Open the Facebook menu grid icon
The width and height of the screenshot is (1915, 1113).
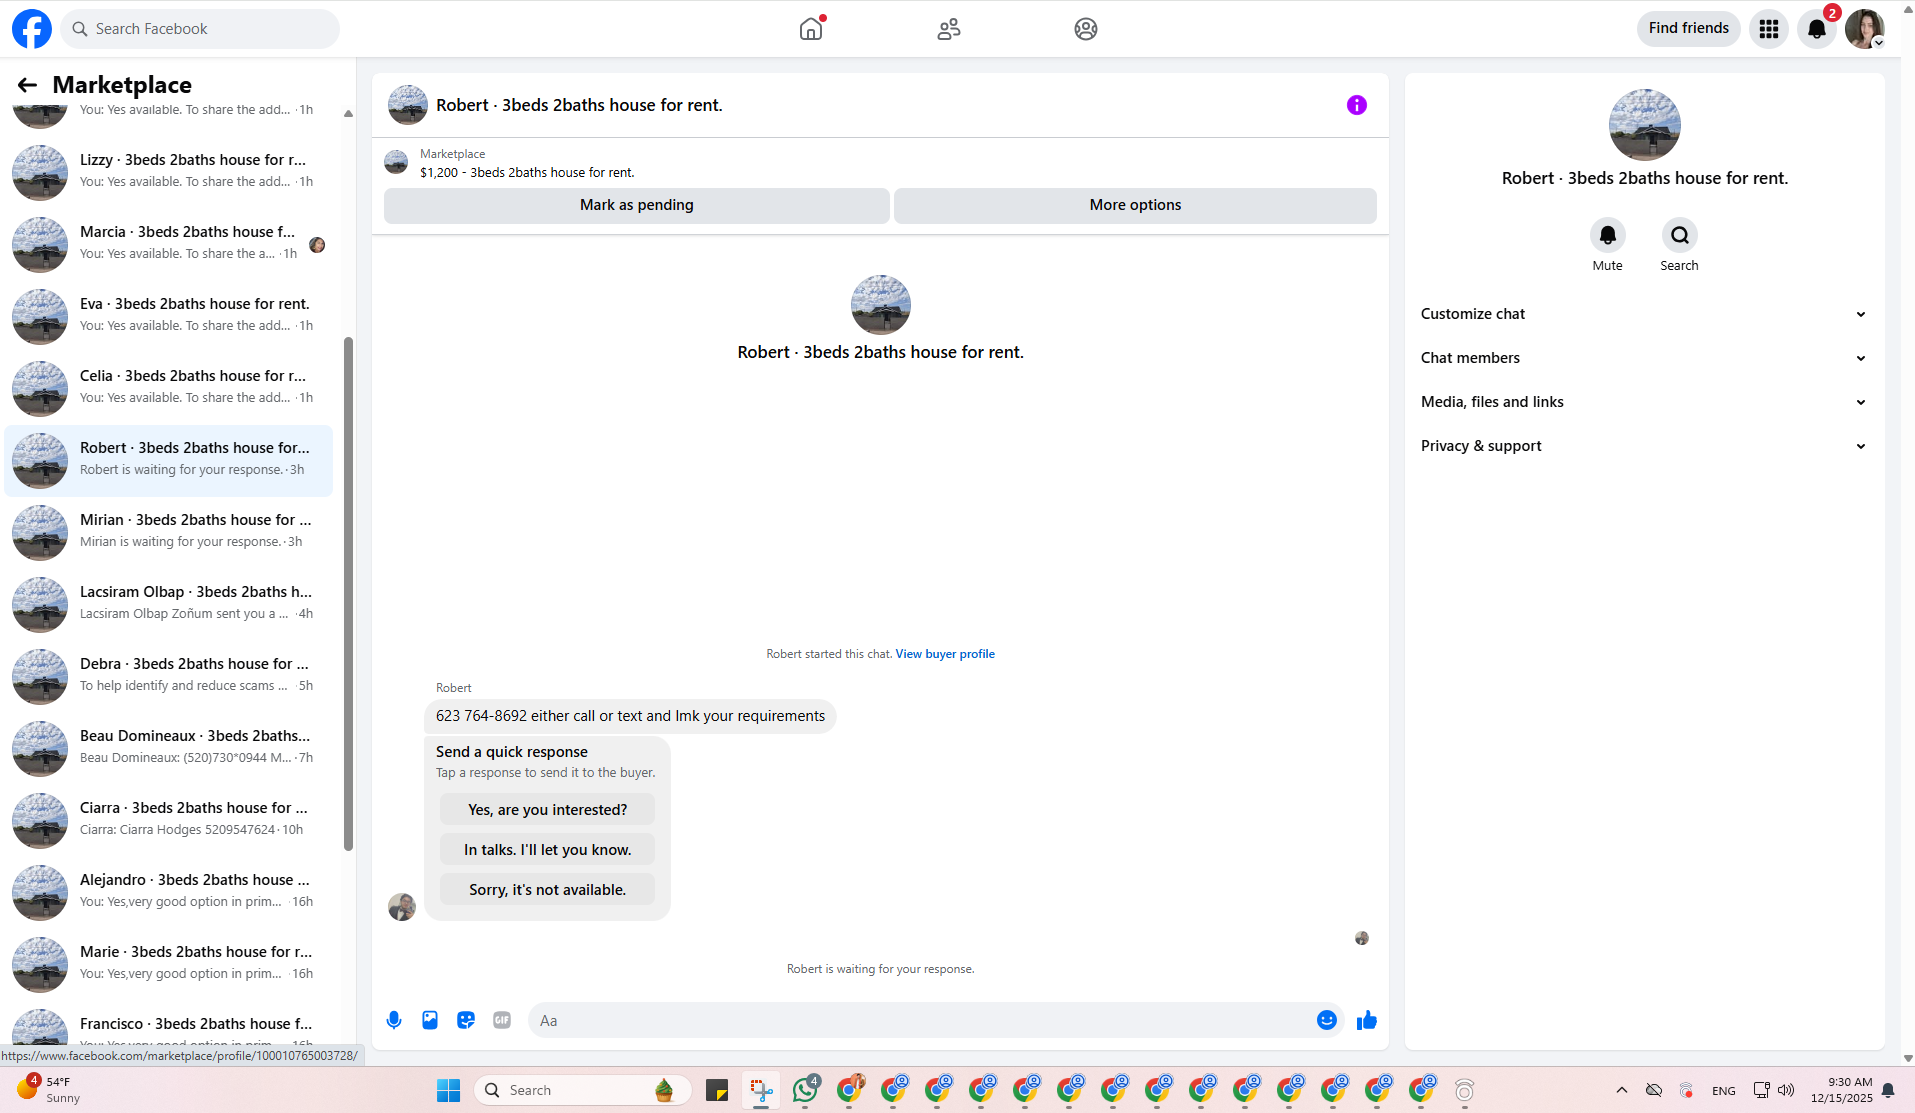click(x=1769, y=29)
